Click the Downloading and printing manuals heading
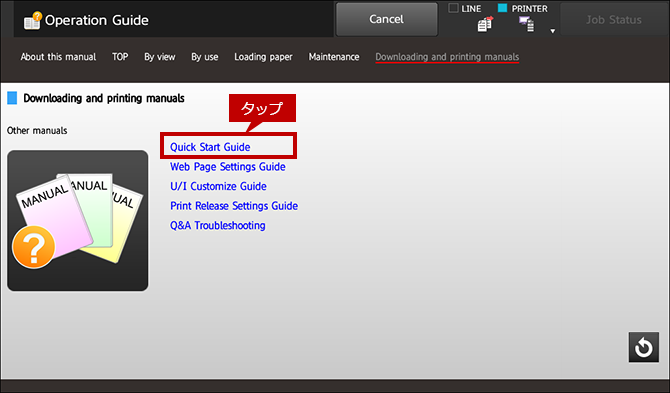The height and width of the screenshot is (393, 670). (104, 98)
